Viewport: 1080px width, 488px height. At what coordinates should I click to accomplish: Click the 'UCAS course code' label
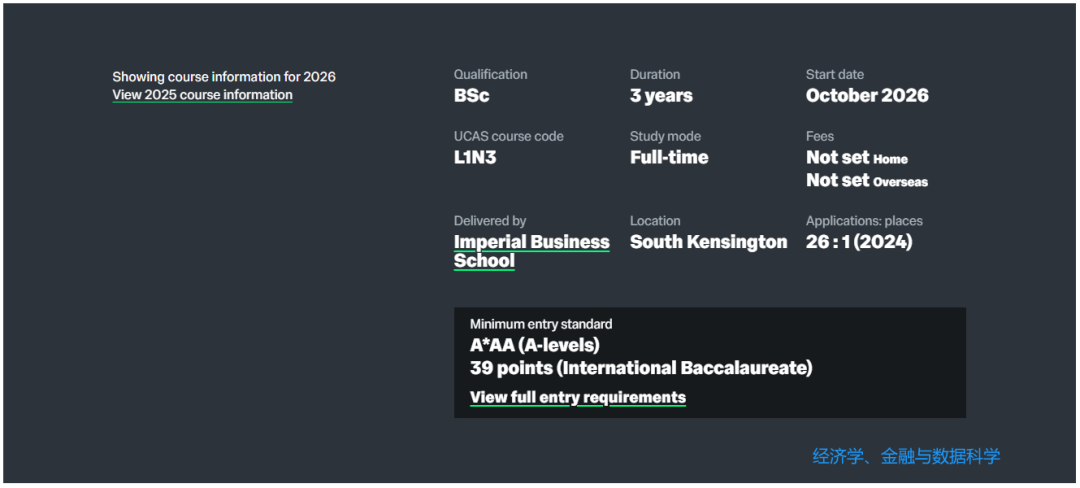508,137
